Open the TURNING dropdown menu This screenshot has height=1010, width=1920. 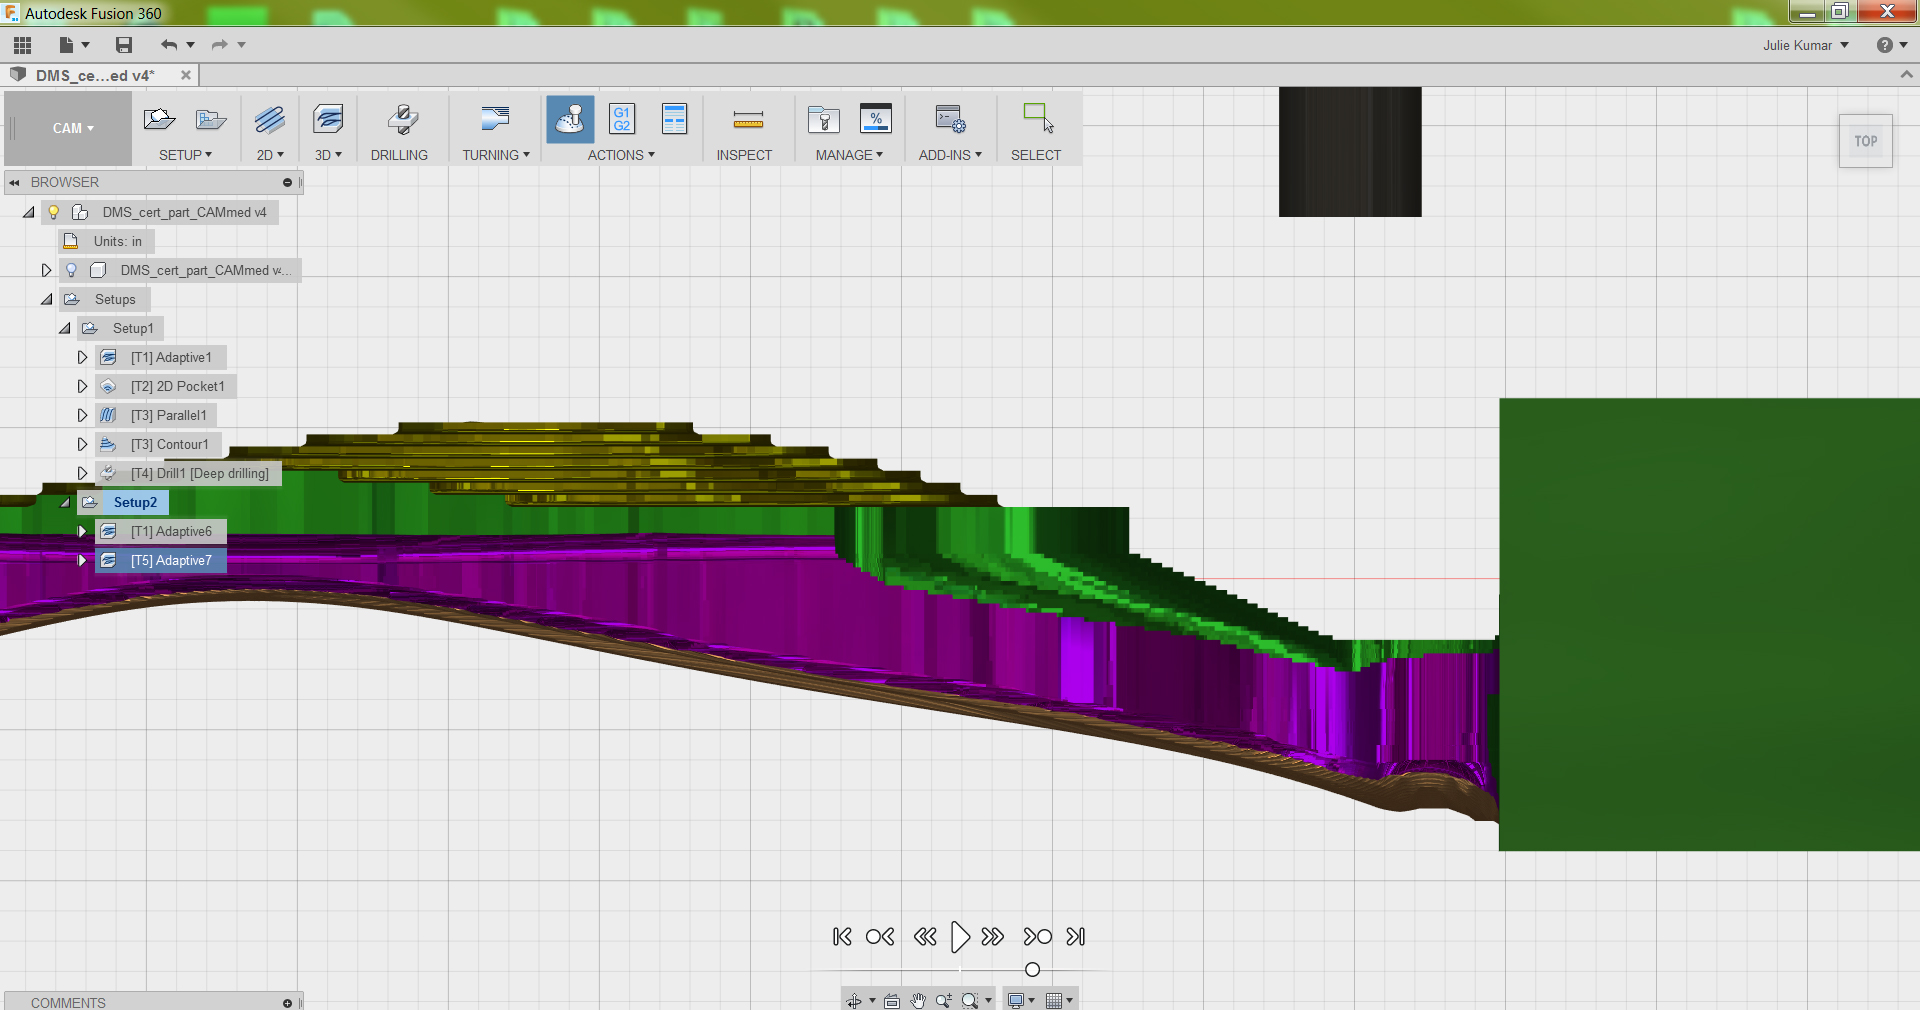tap(496, 155)
